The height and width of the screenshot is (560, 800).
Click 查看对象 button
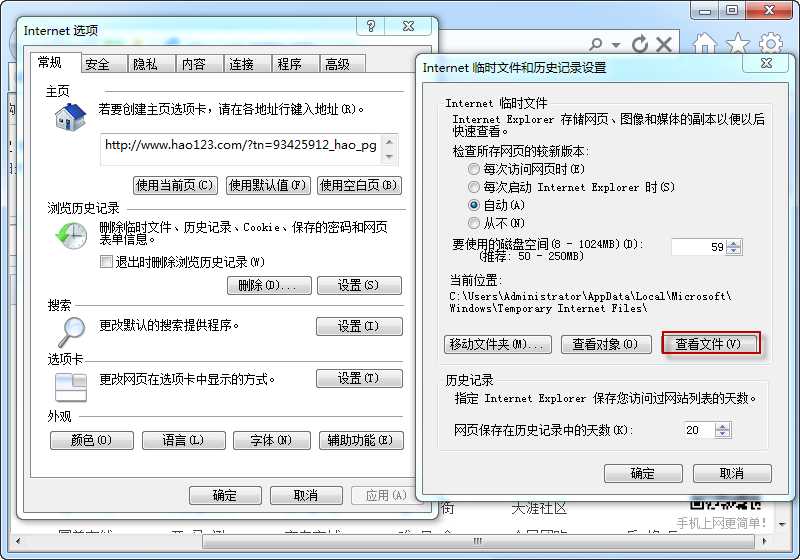coord(606,344)
